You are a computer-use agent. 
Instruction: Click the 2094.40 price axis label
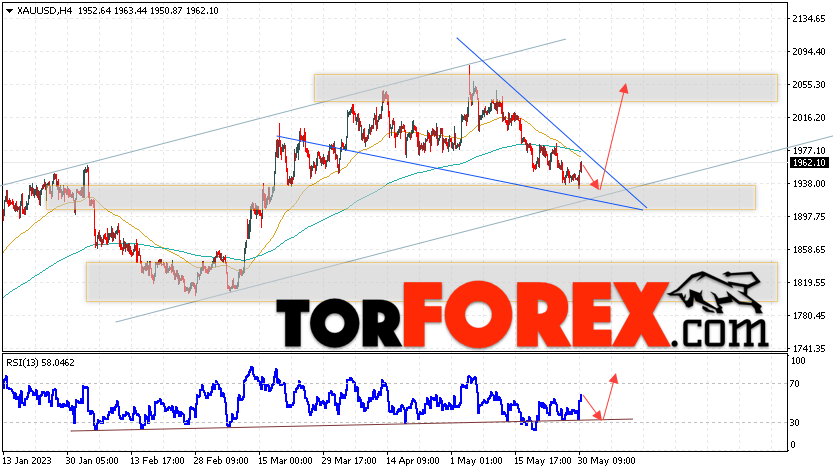[x=809, y=52]
